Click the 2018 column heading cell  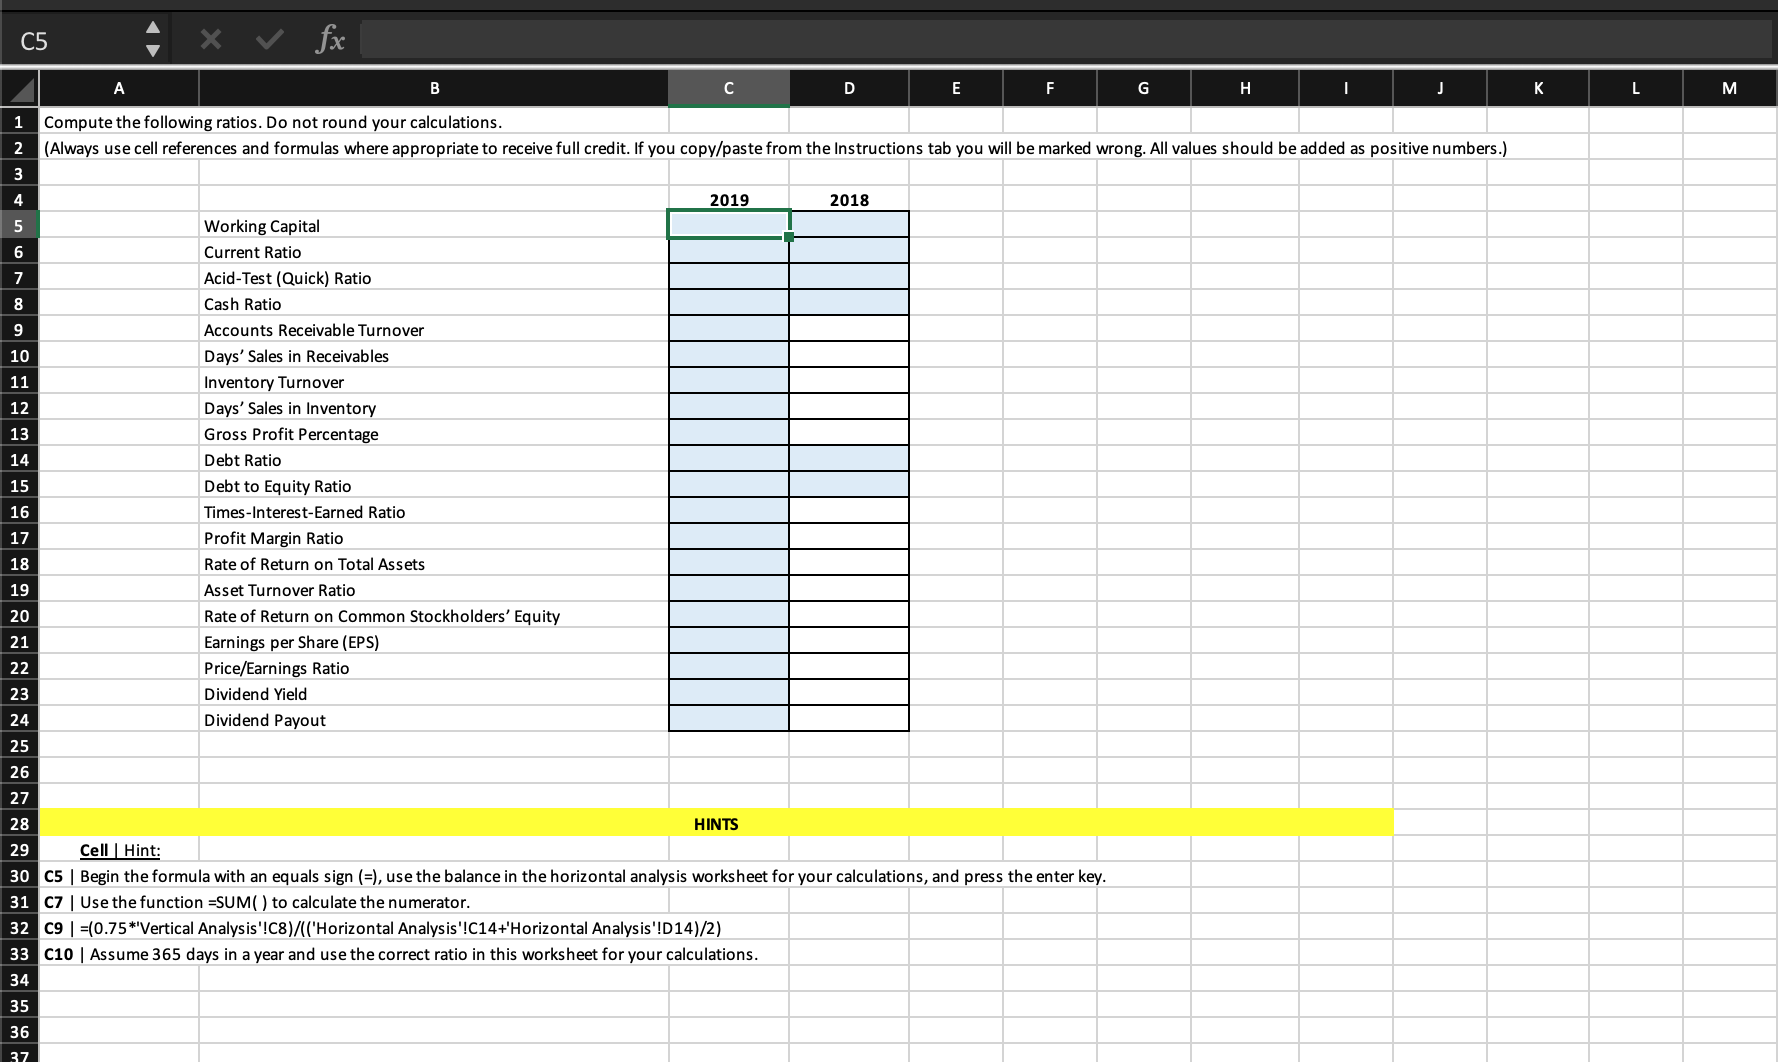click(x=849, y=200)
